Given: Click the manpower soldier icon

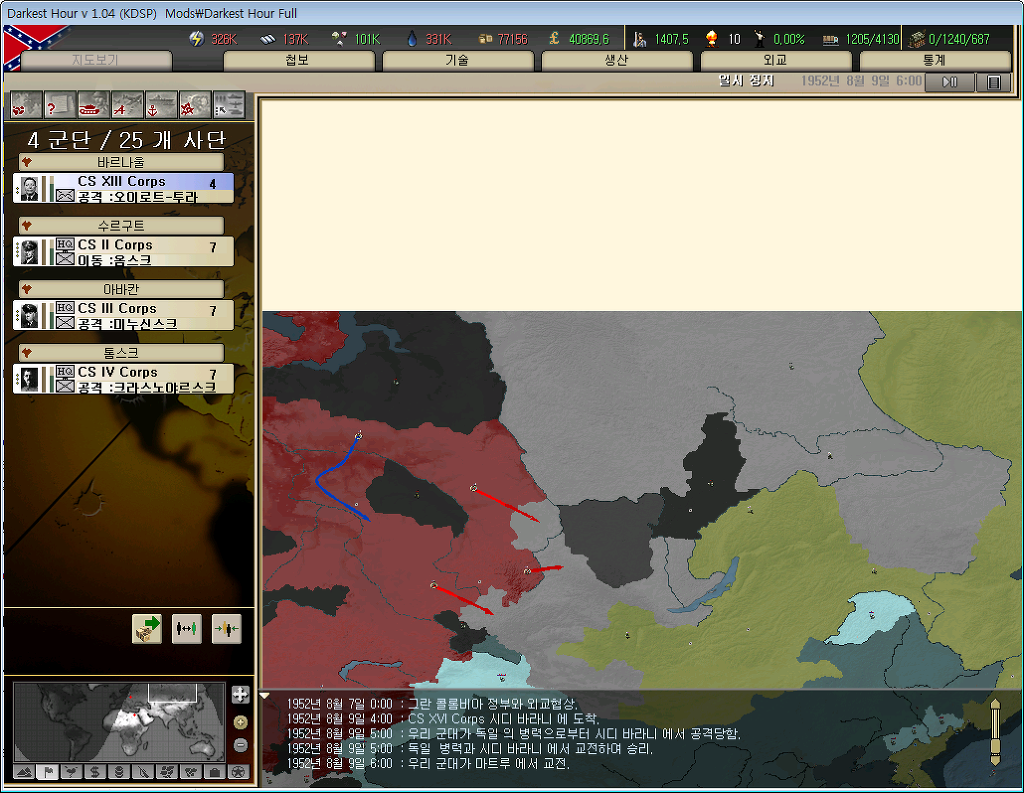Looking at the screenshot, I should [x=640, y=39].
